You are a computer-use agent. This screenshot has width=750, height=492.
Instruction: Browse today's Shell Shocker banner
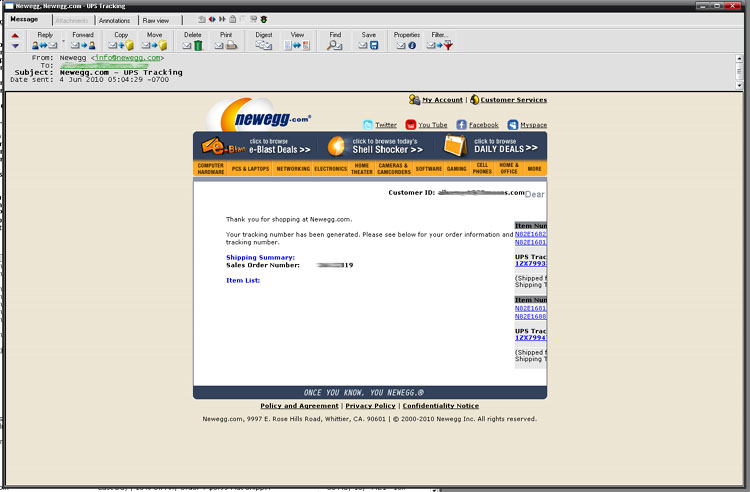coord(375,146)
